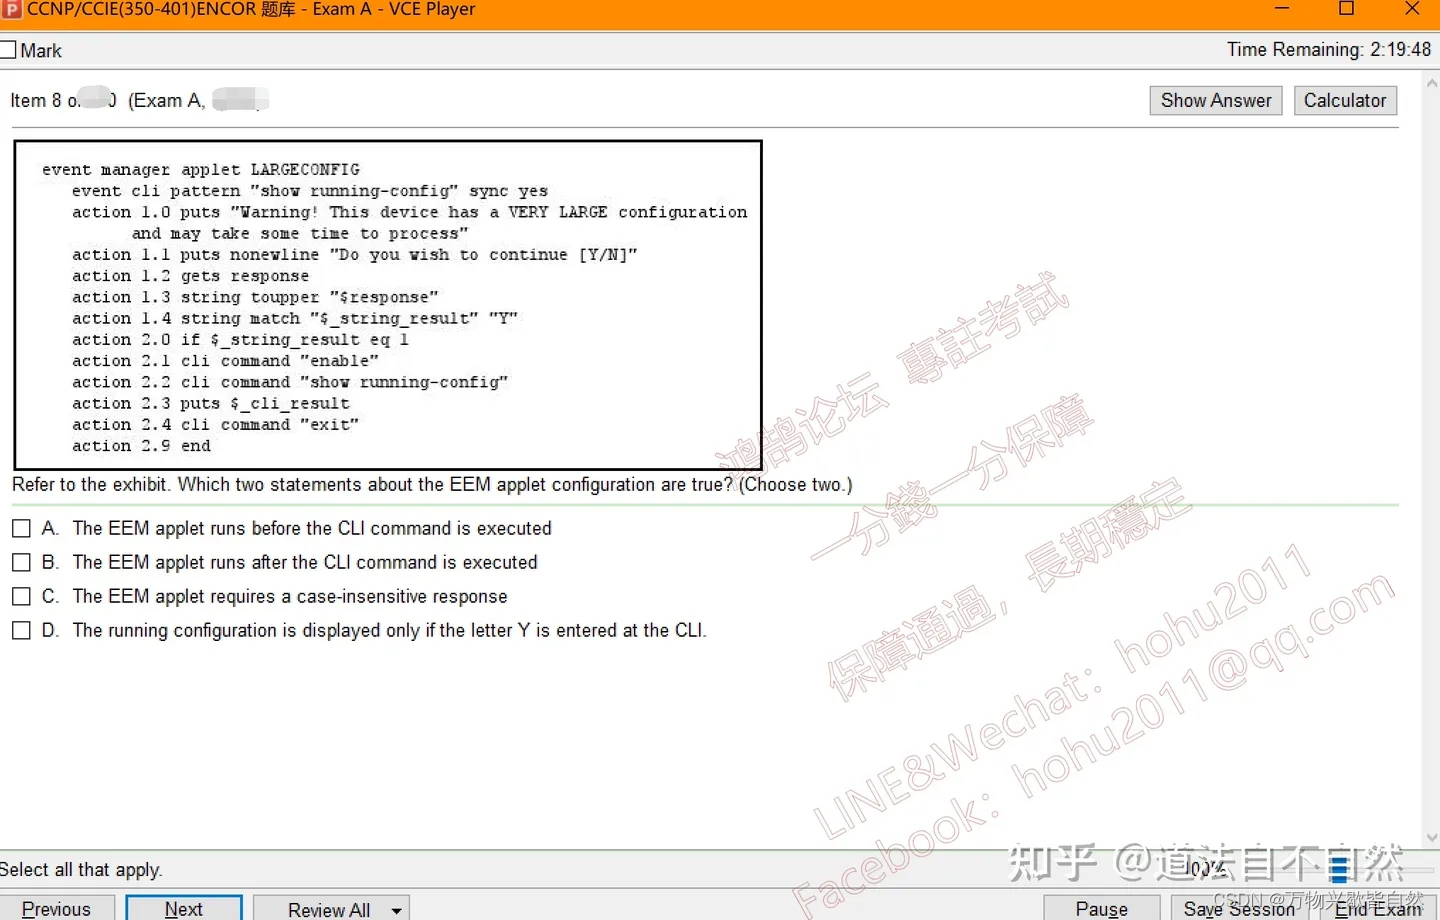Image resolution: width=1440 pixels, height=920 pixels.
Task: Click the Show Answer button
Action: pos(1215,100)
